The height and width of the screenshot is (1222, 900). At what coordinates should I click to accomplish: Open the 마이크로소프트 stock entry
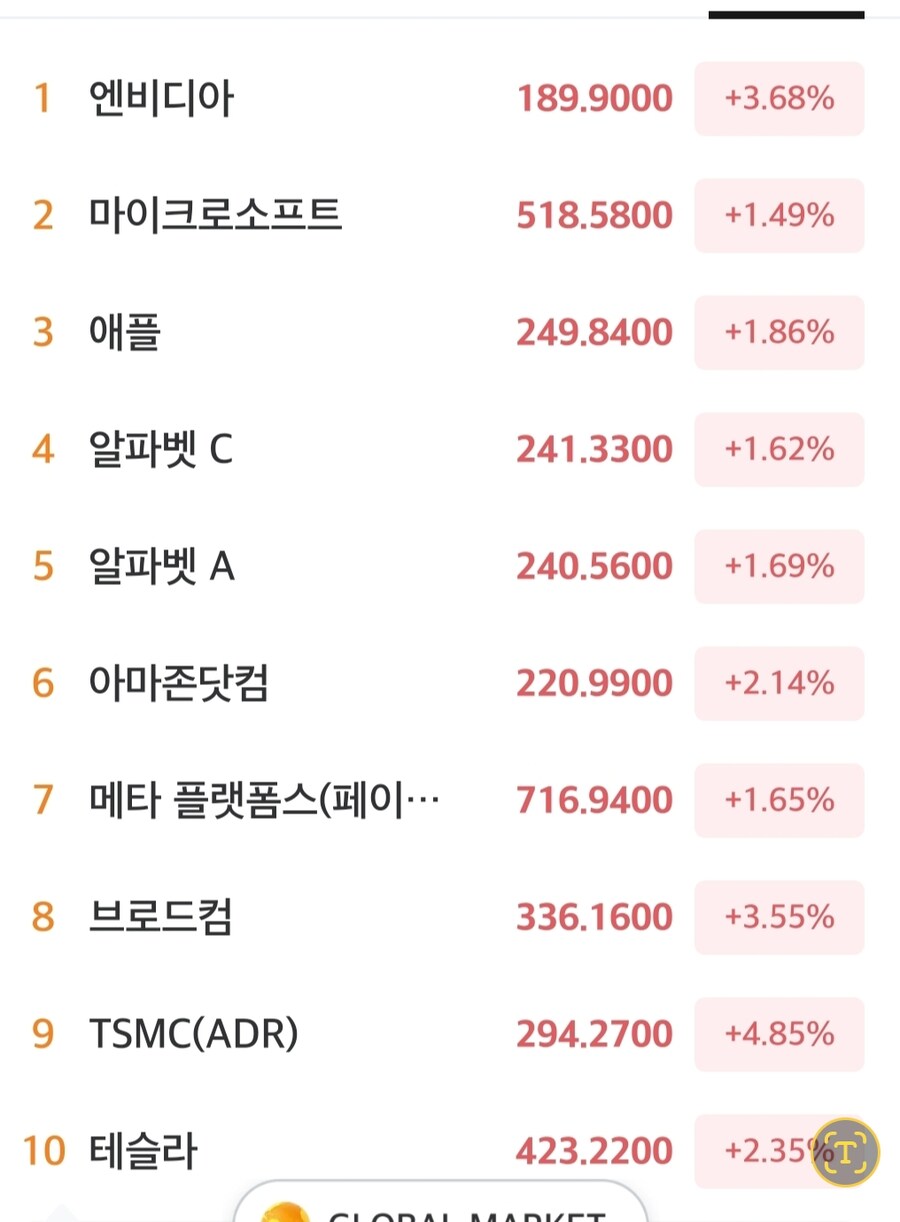coord(216,216)
